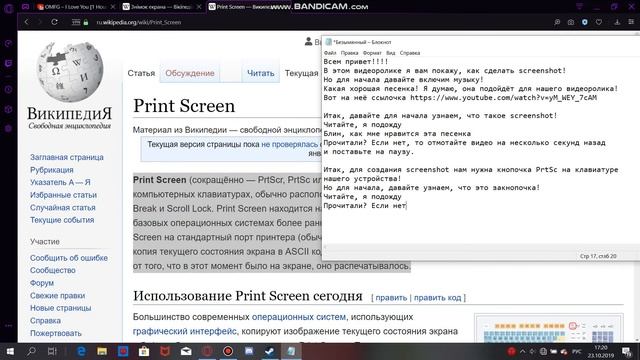Go back using browser back arrow
640x360 pixels.
point(27,22)
